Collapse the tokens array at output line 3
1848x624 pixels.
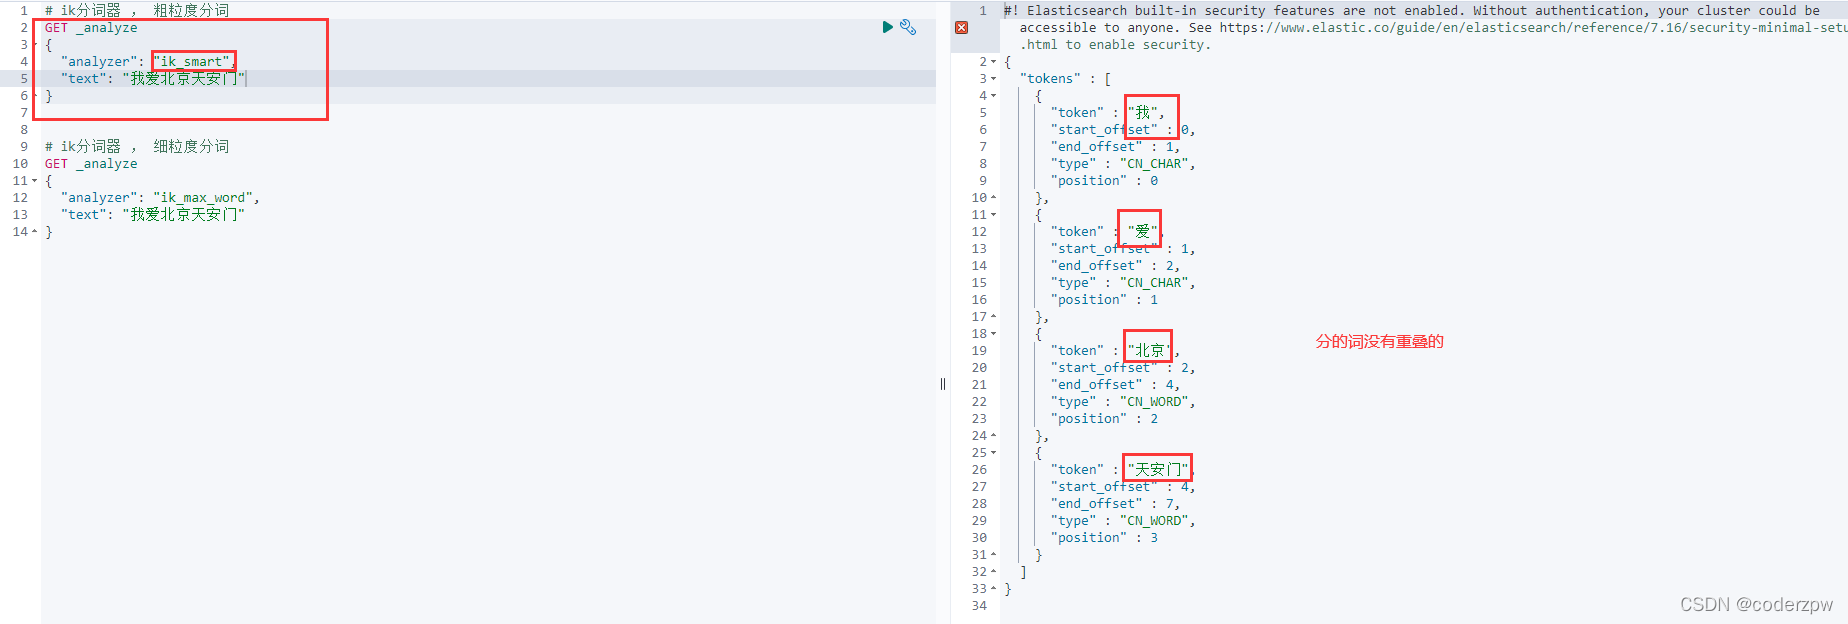pos(994,79)
